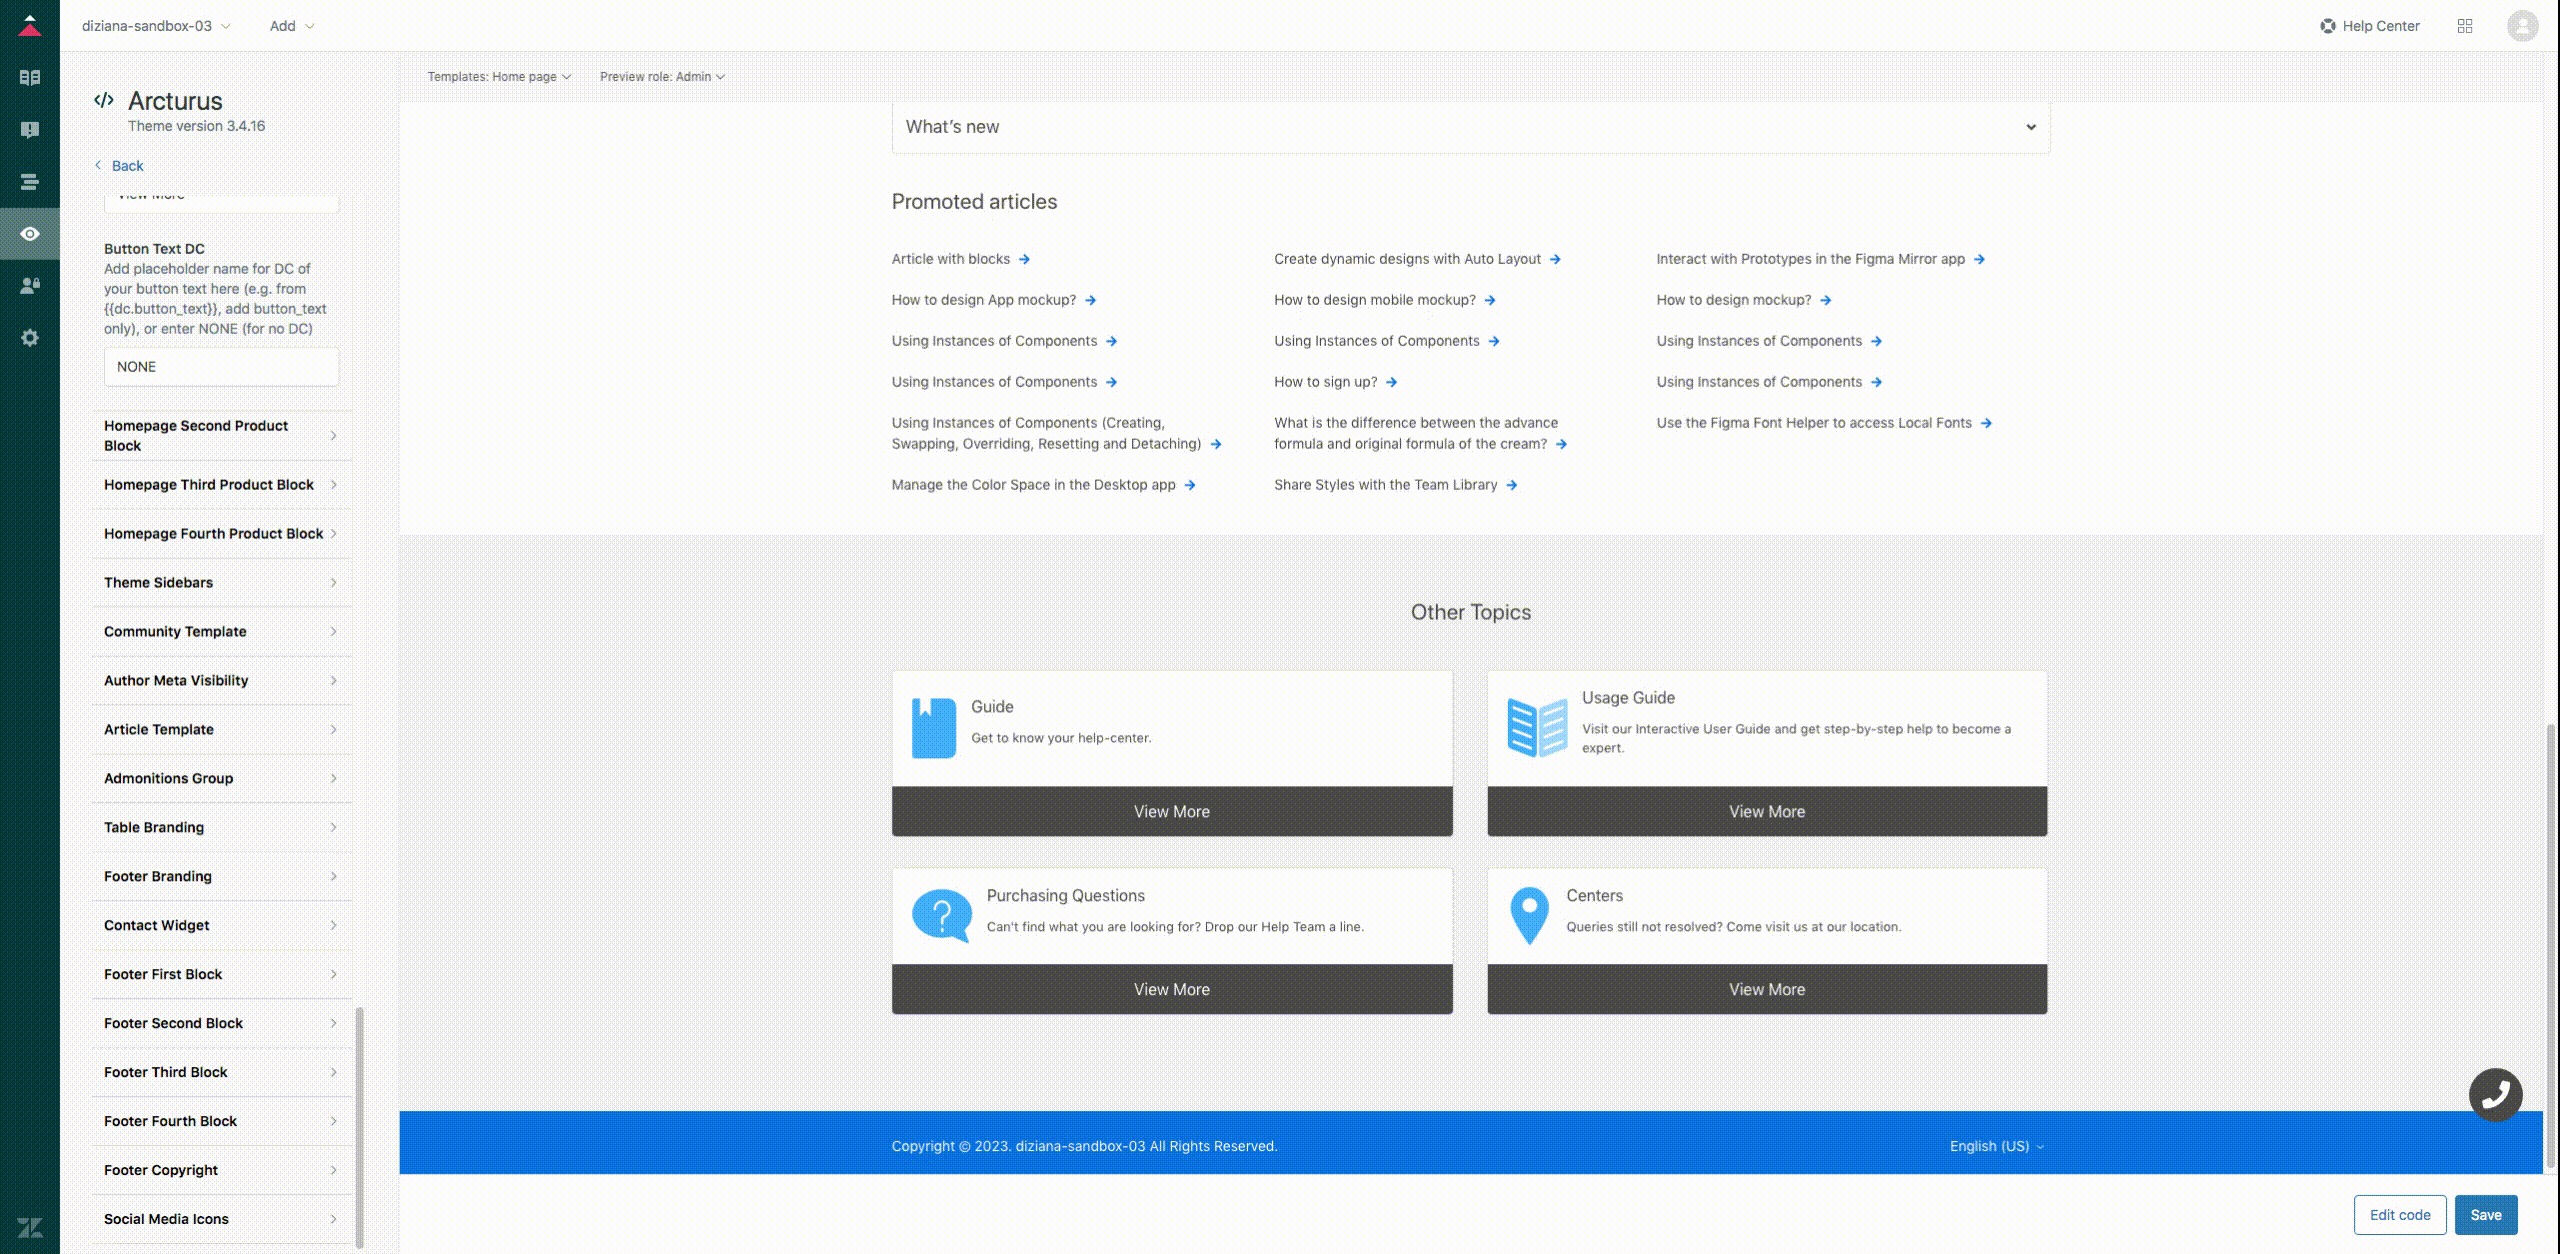
Task: Click arrow next to Article with blocks
Action: [1024, 259]
